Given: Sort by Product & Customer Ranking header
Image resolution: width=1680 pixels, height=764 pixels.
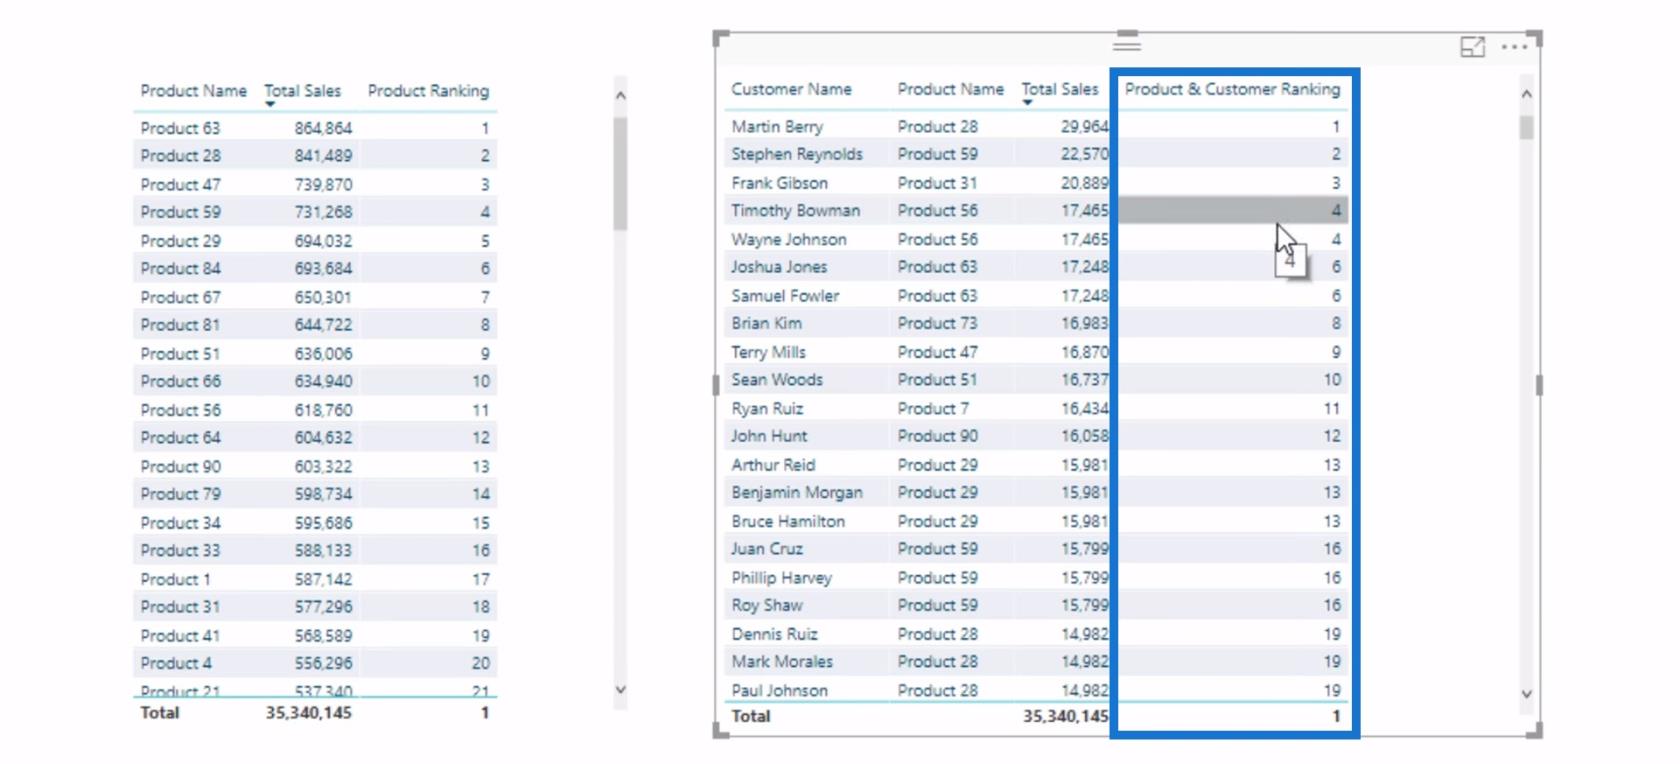Looking at the screenshot, I should (1232, 89).
